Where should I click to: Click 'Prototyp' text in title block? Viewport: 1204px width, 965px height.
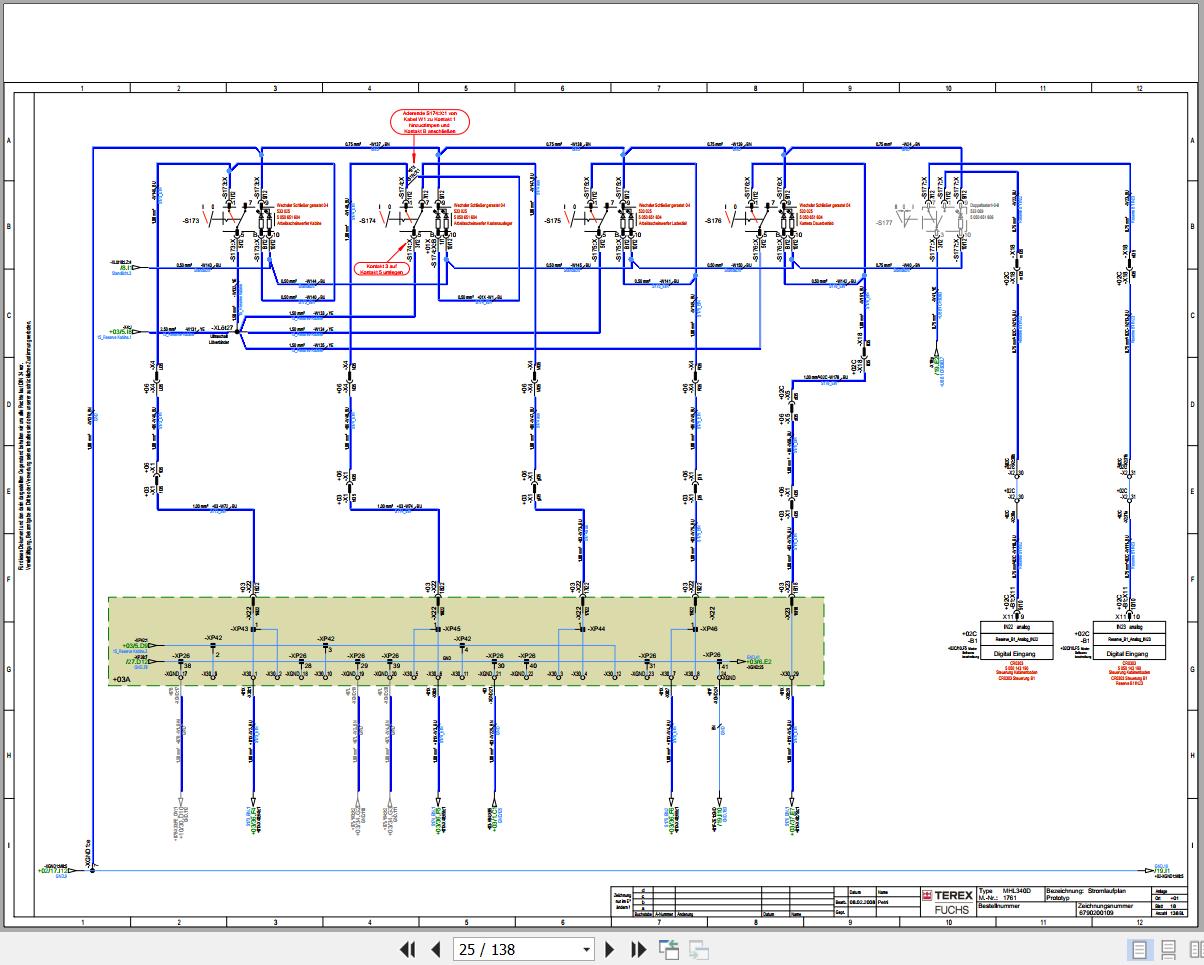[1059, 897]
